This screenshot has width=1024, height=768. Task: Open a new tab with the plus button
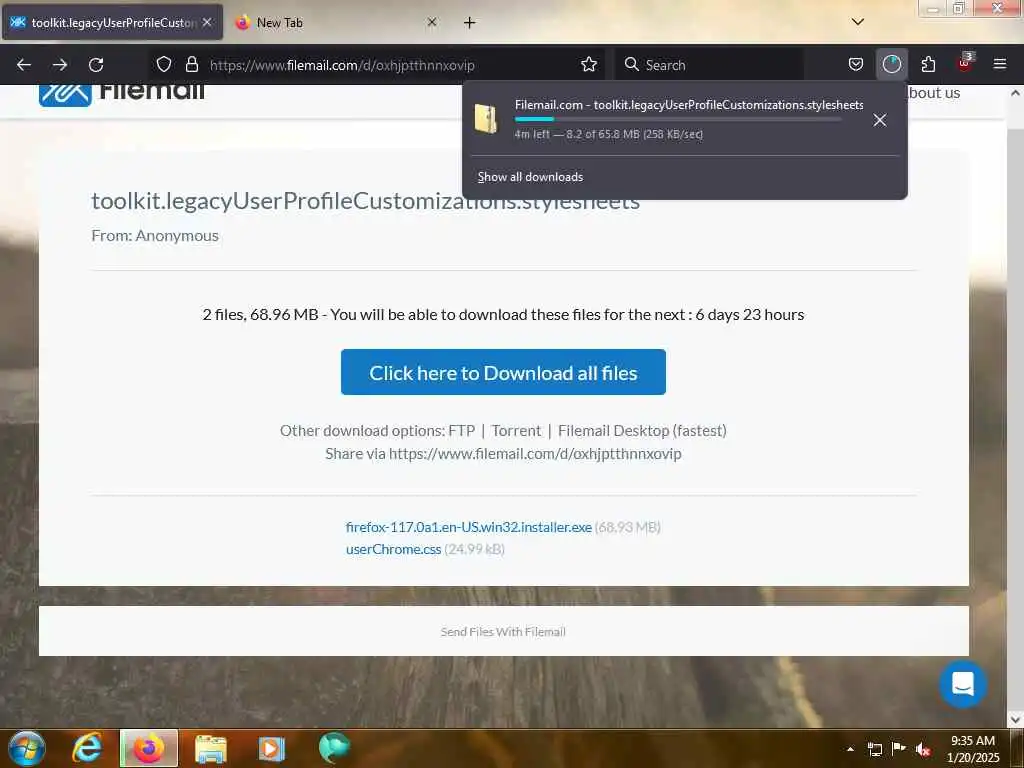(x=469, y=22)
